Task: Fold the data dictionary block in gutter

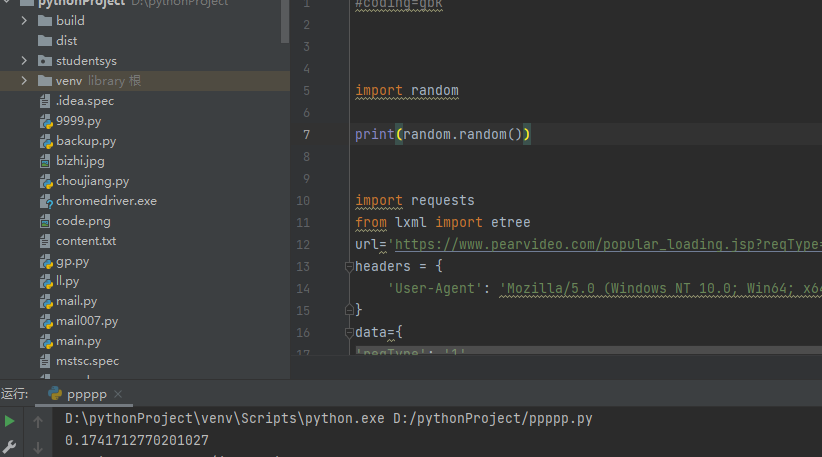Action: [x=348, y=332]
